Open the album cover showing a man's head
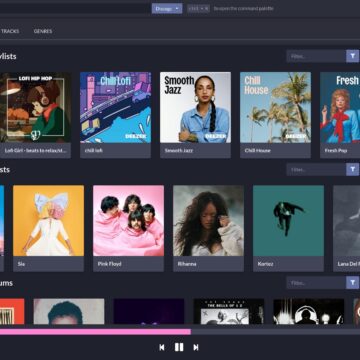This screenshot has width=360, height=360. (x=69, y=311)
